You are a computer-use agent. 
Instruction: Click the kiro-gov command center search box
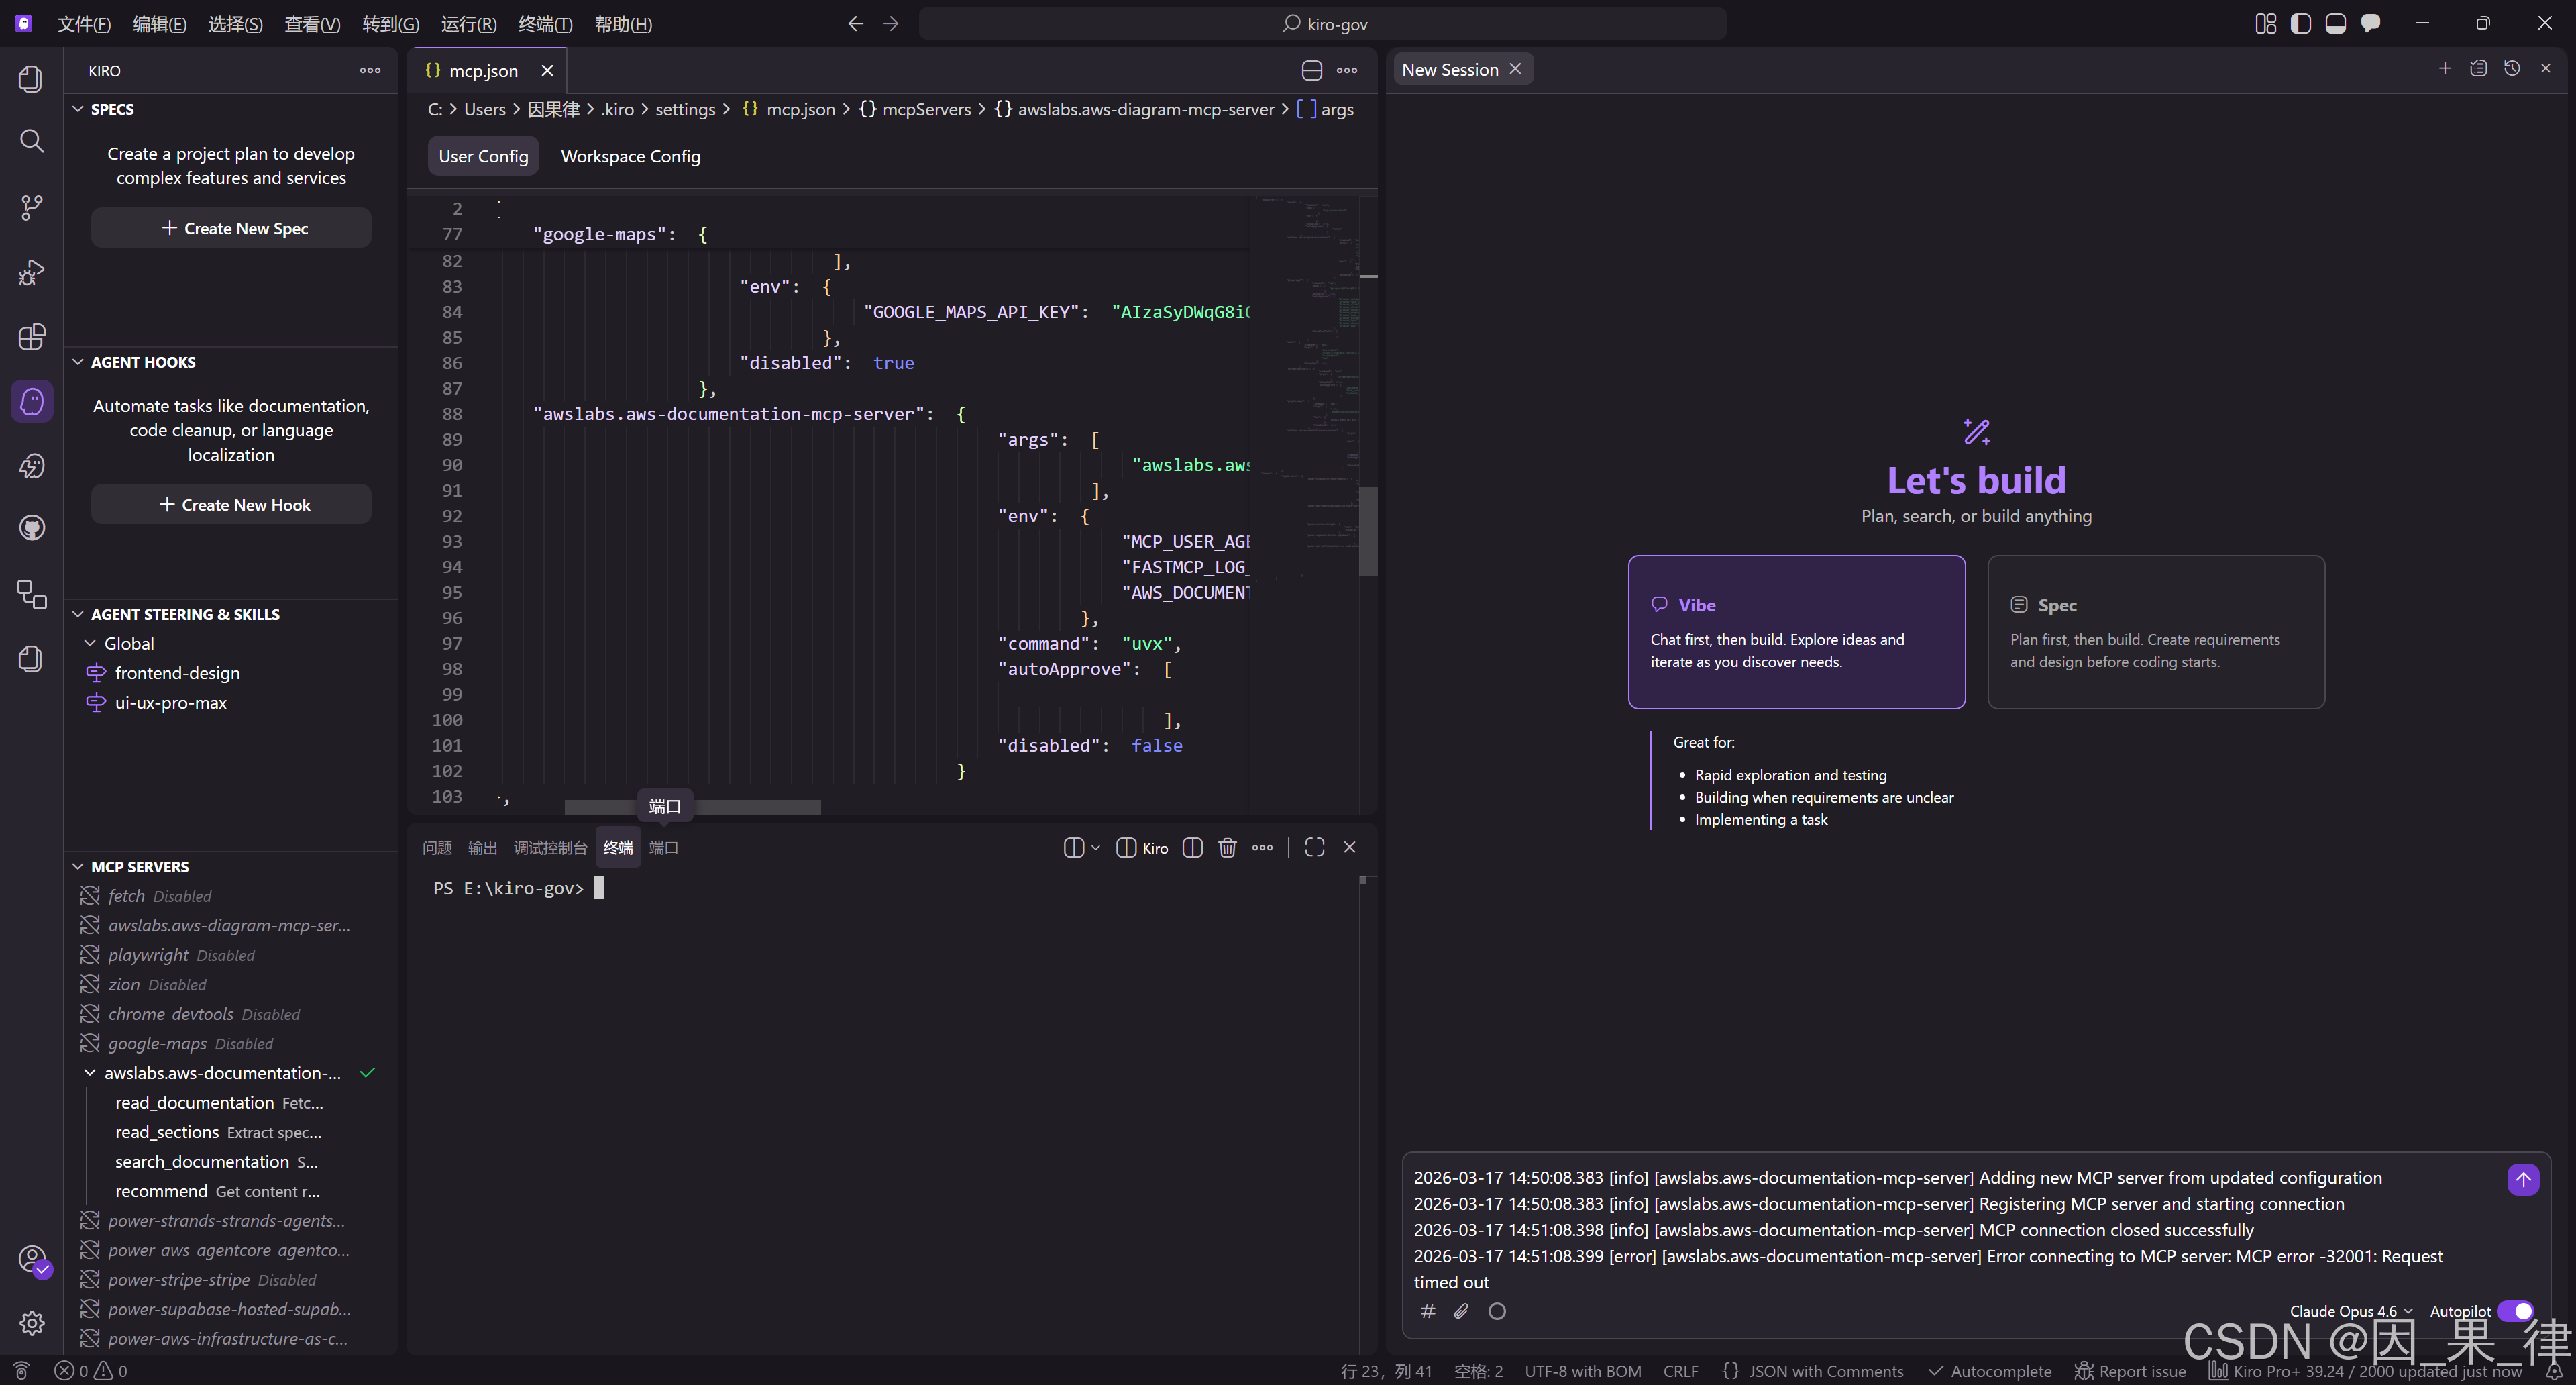pyautogui.click(x=1322, y=24)
